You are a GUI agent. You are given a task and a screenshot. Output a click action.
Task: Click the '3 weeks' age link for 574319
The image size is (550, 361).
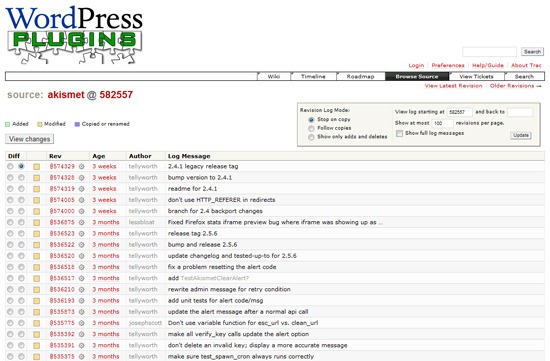104,189
